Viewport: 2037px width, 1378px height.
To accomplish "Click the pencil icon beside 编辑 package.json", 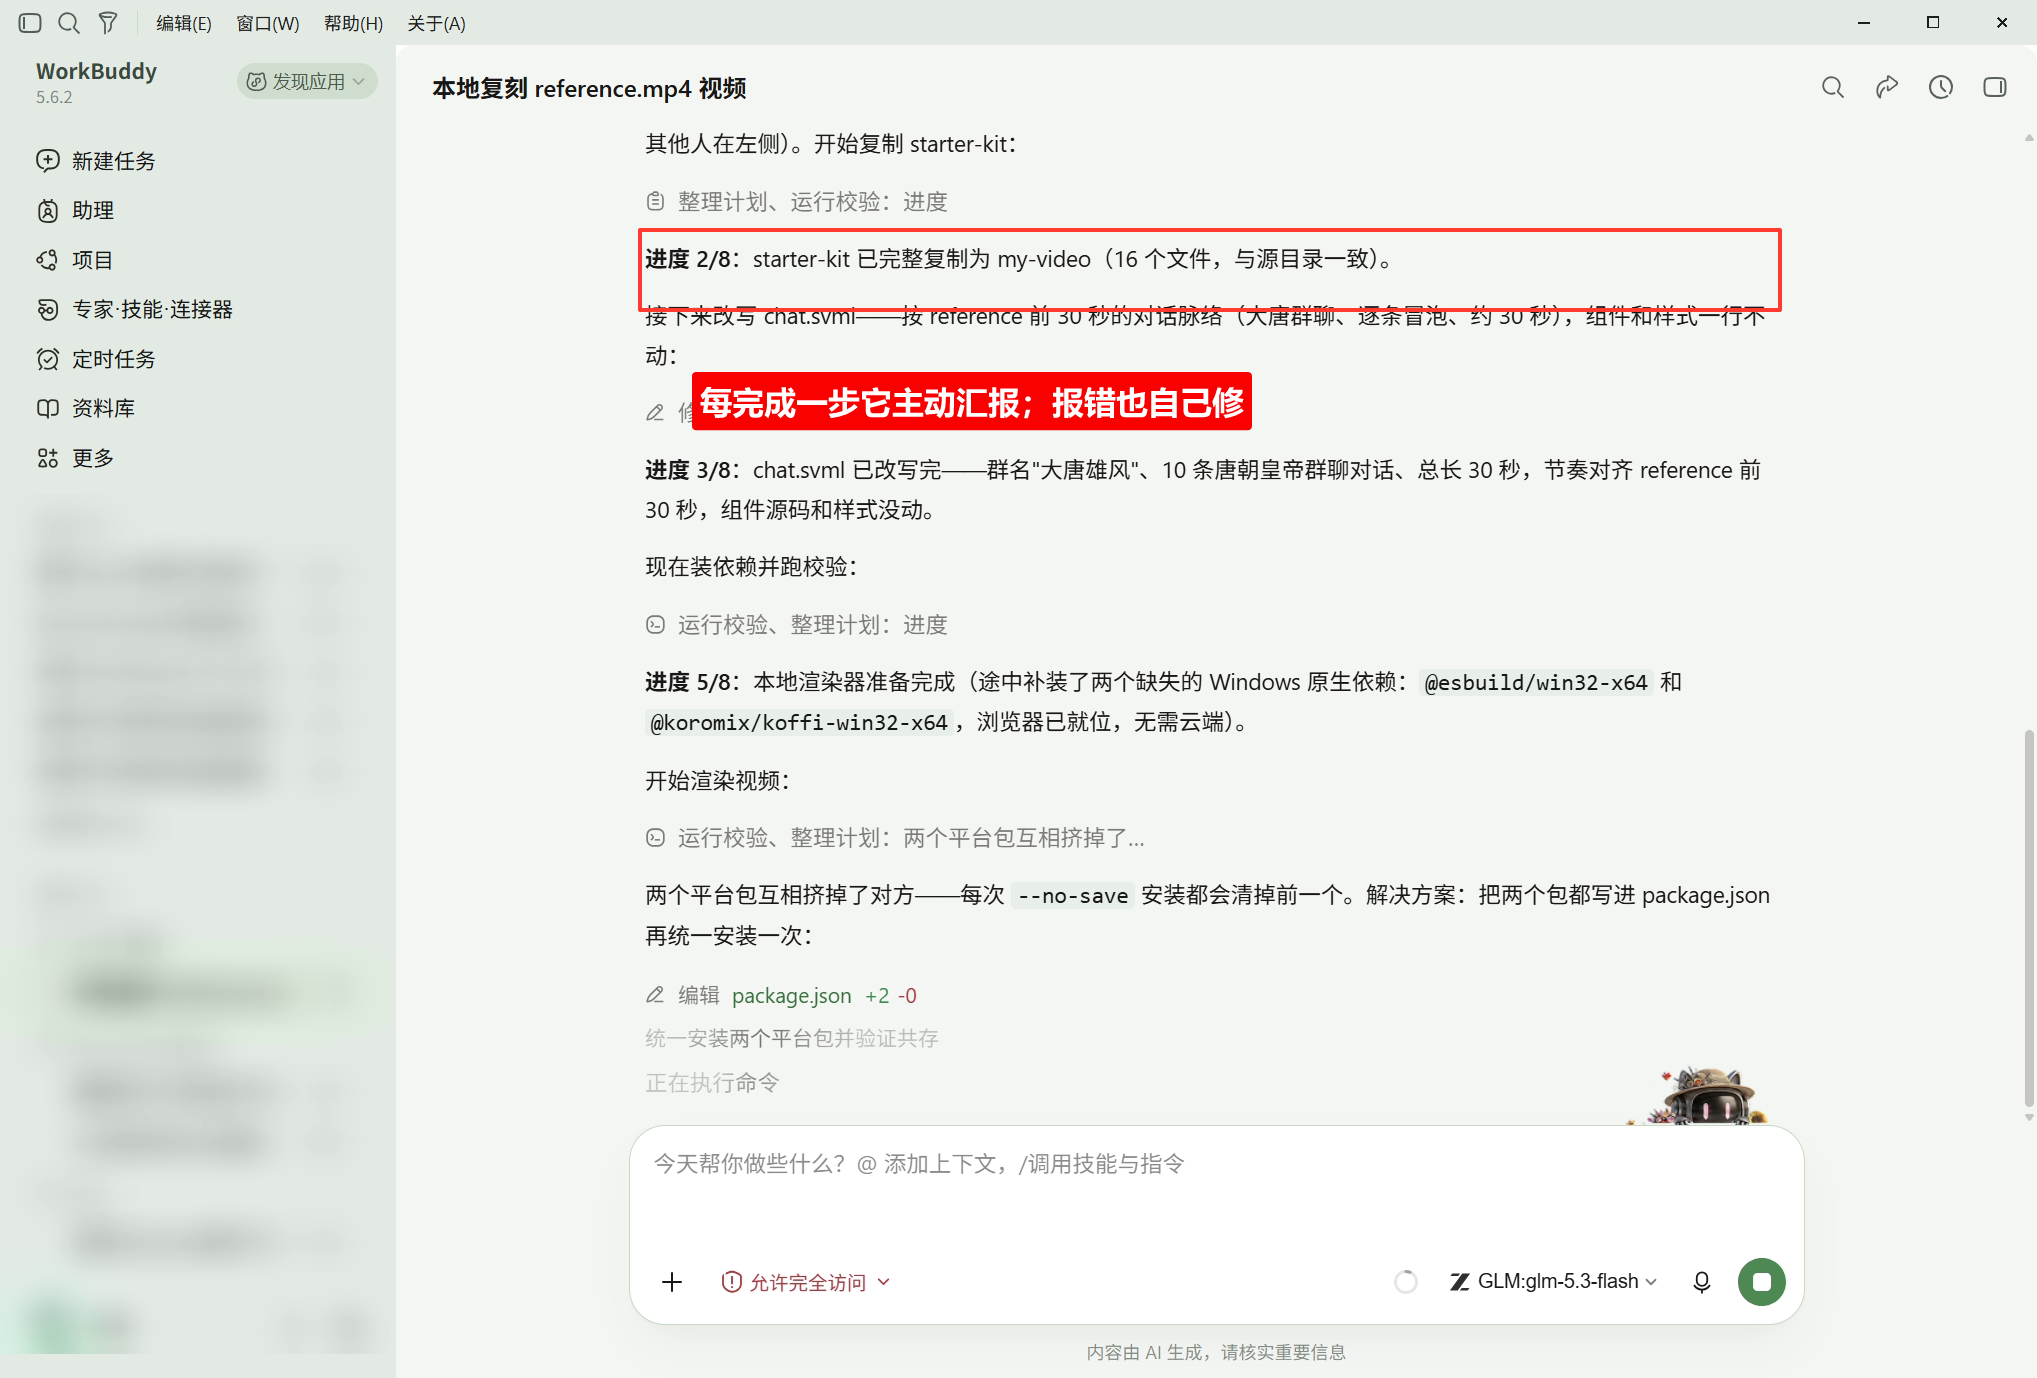I will pos(655,996).
